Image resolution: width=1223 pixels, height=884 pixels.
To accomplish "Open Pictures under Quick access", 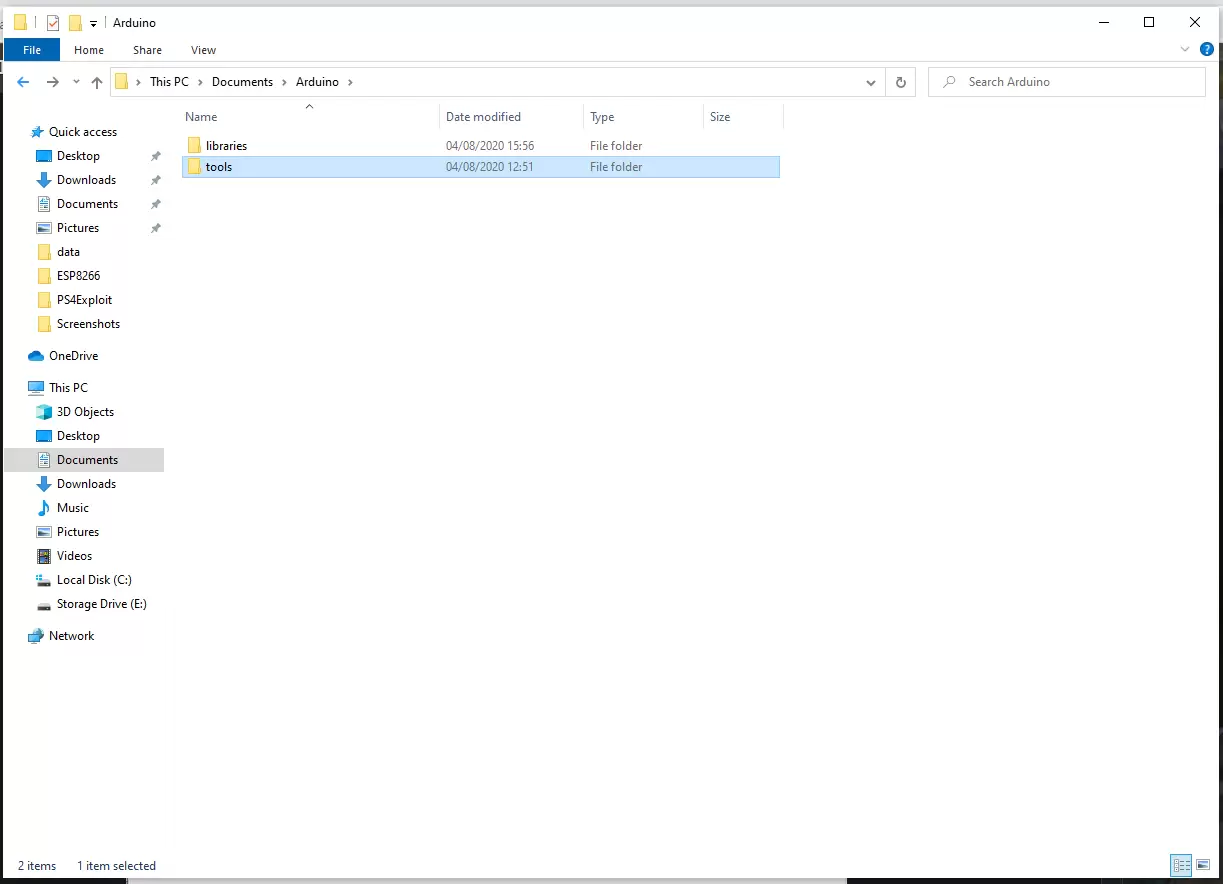I will (x=78, y=228).
